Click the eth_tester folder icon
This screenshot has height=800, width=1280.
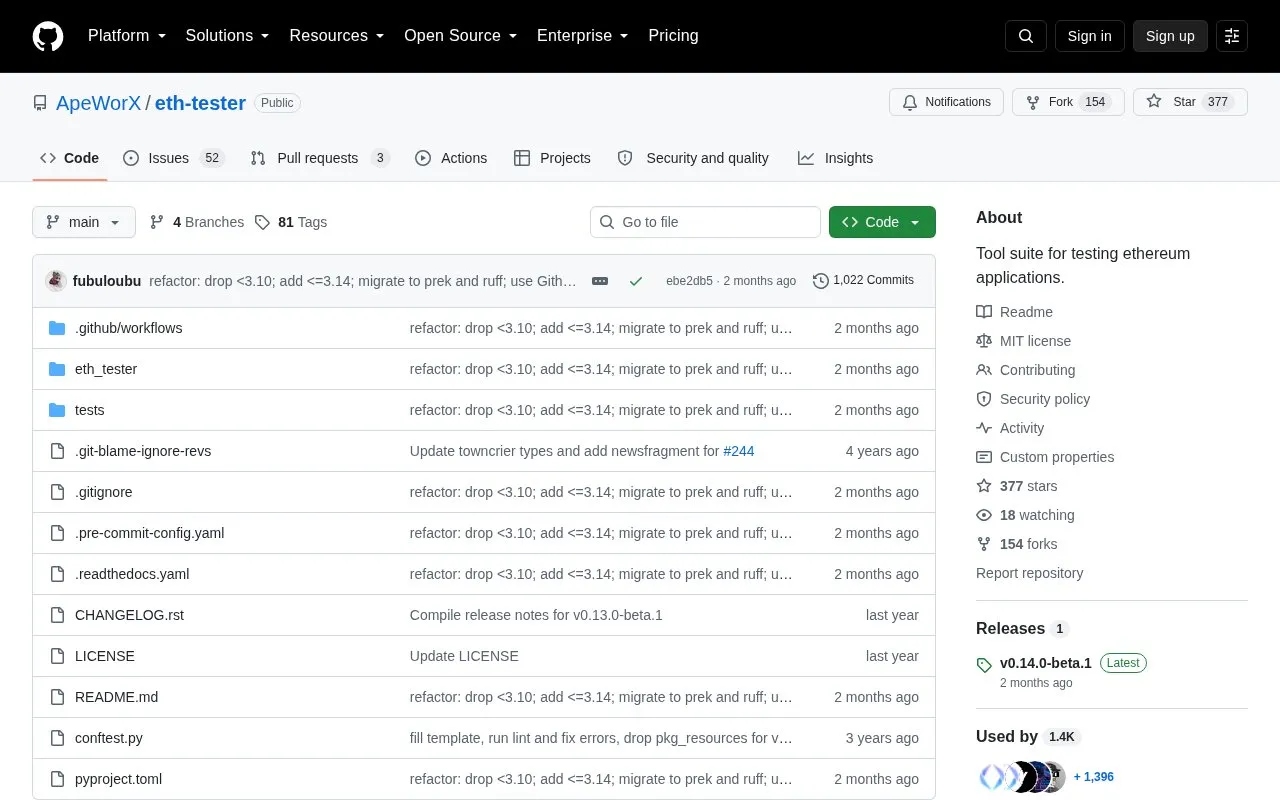coord(57,369)
